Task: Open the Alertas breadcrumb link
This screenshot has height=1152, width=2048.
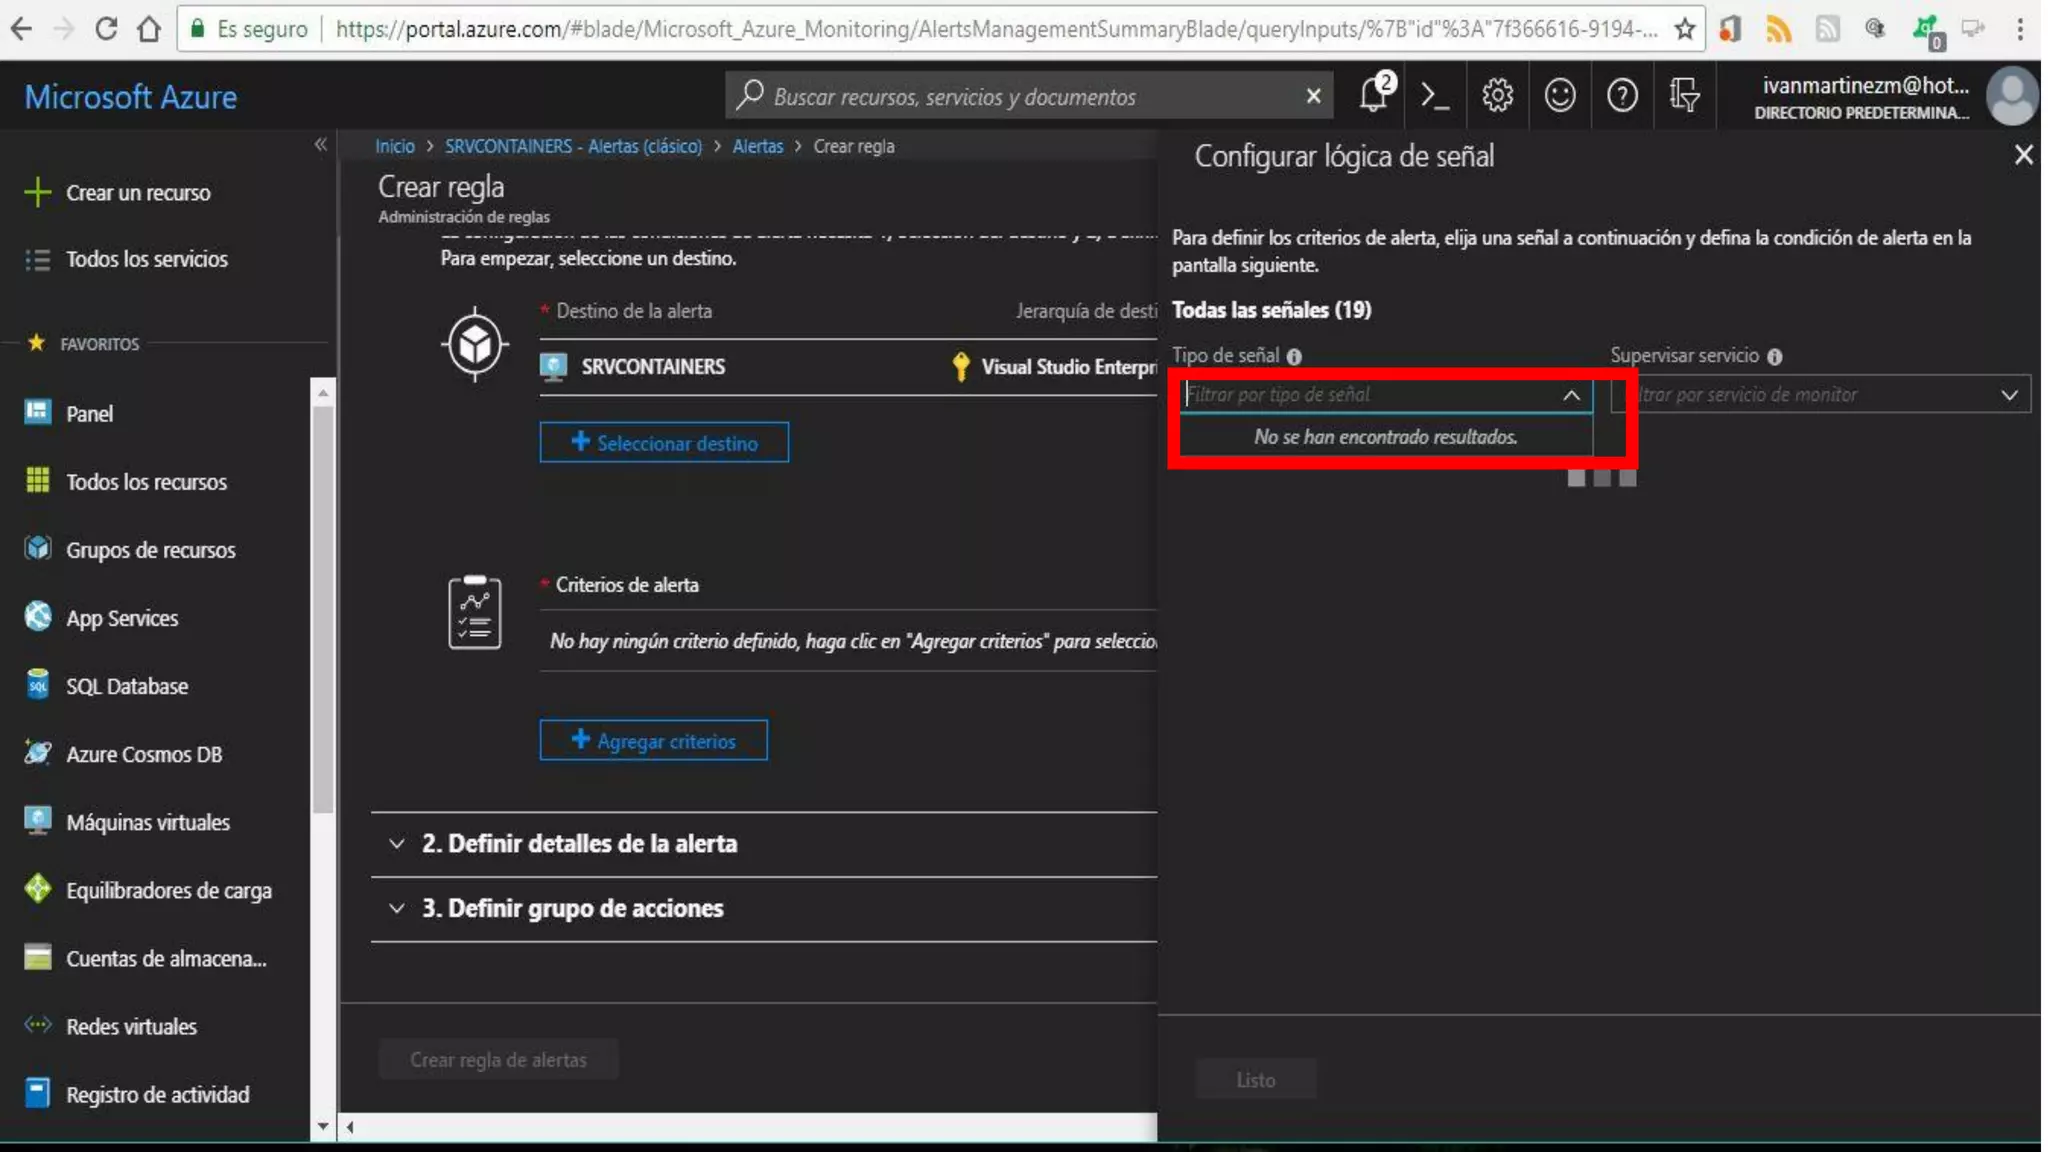Action: 757,146
